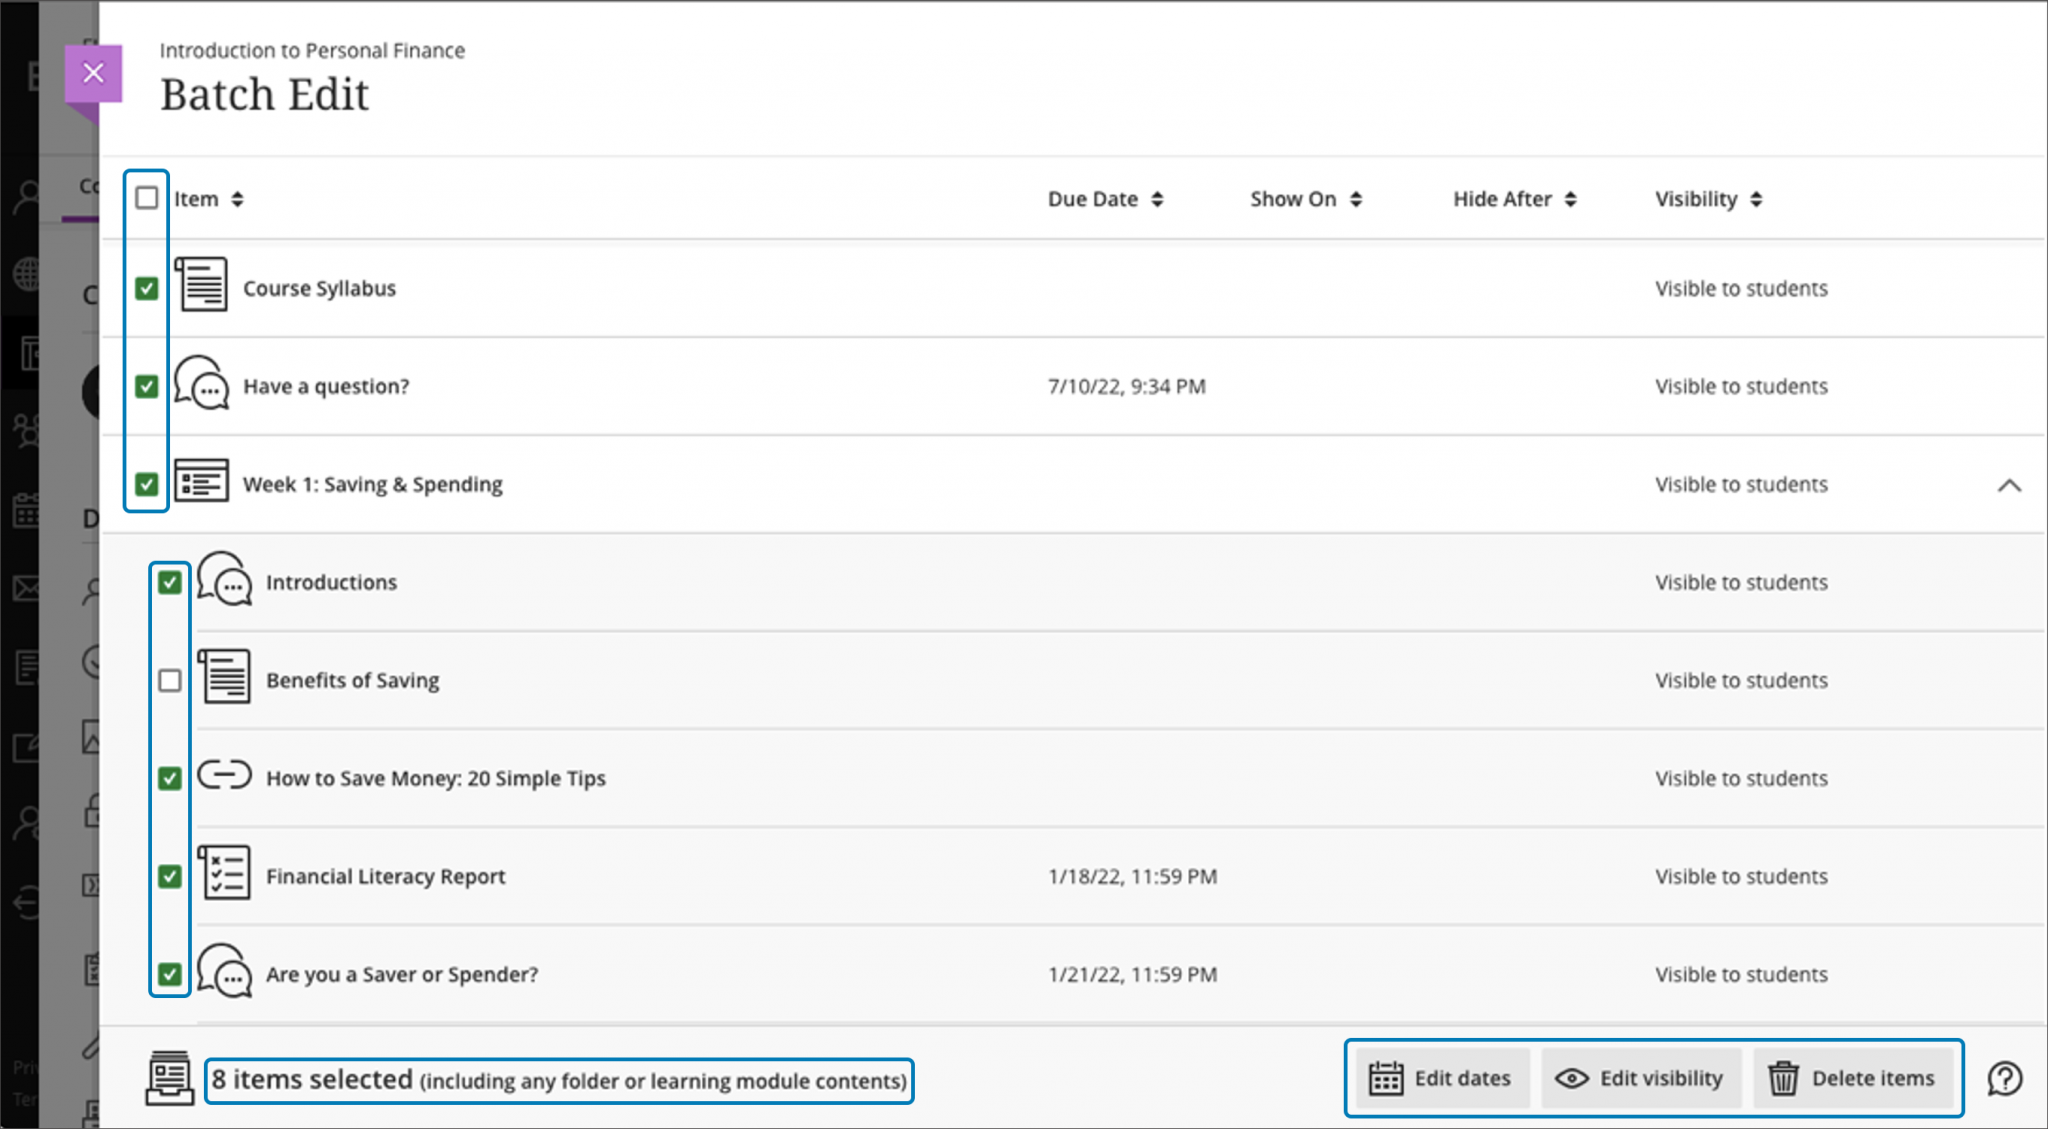The width and height of the screenshot is (2048, 1129).
Task: Click the link icon beside How to Save Money
Action: pyautogui.click(x=225, y=777)
